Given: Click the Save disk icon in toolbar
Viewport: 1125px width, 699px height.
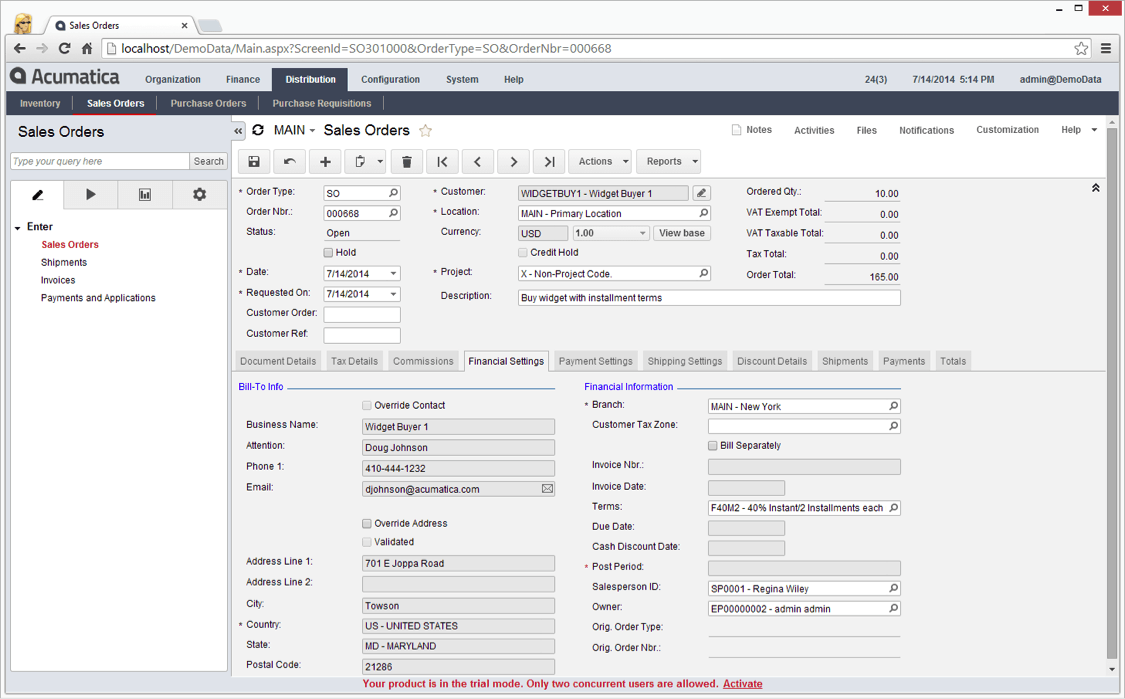Looking at the screenshot, I should coord(254,161).
